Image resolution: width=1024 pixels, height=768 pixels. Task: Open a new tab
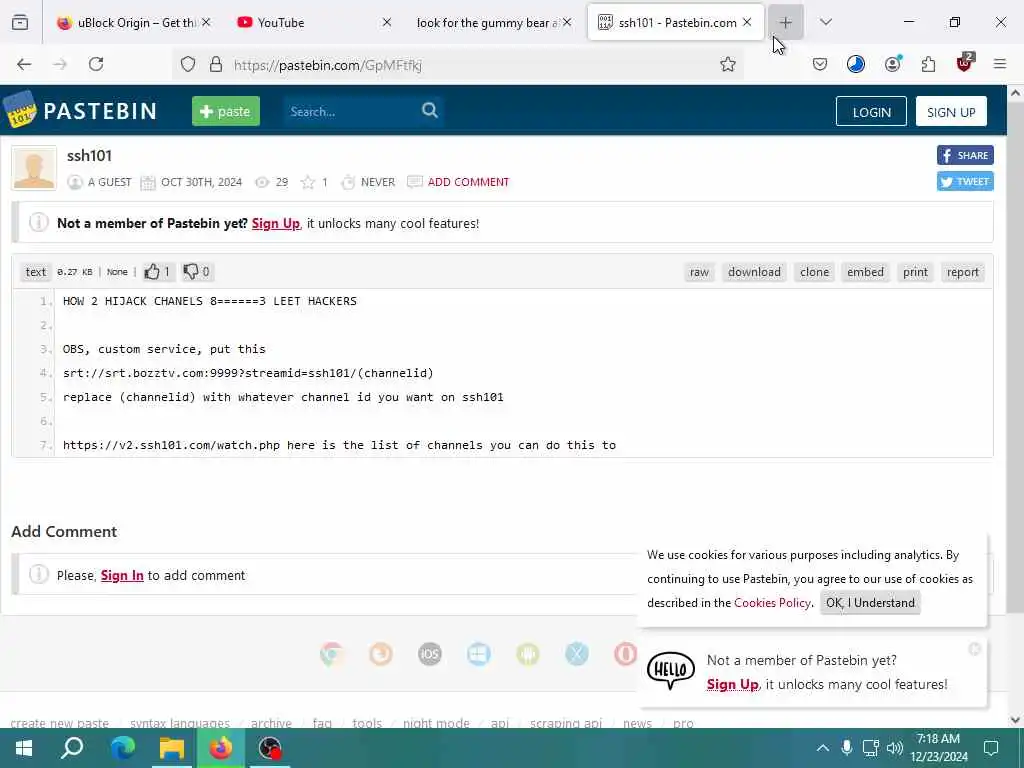[785, 22]
